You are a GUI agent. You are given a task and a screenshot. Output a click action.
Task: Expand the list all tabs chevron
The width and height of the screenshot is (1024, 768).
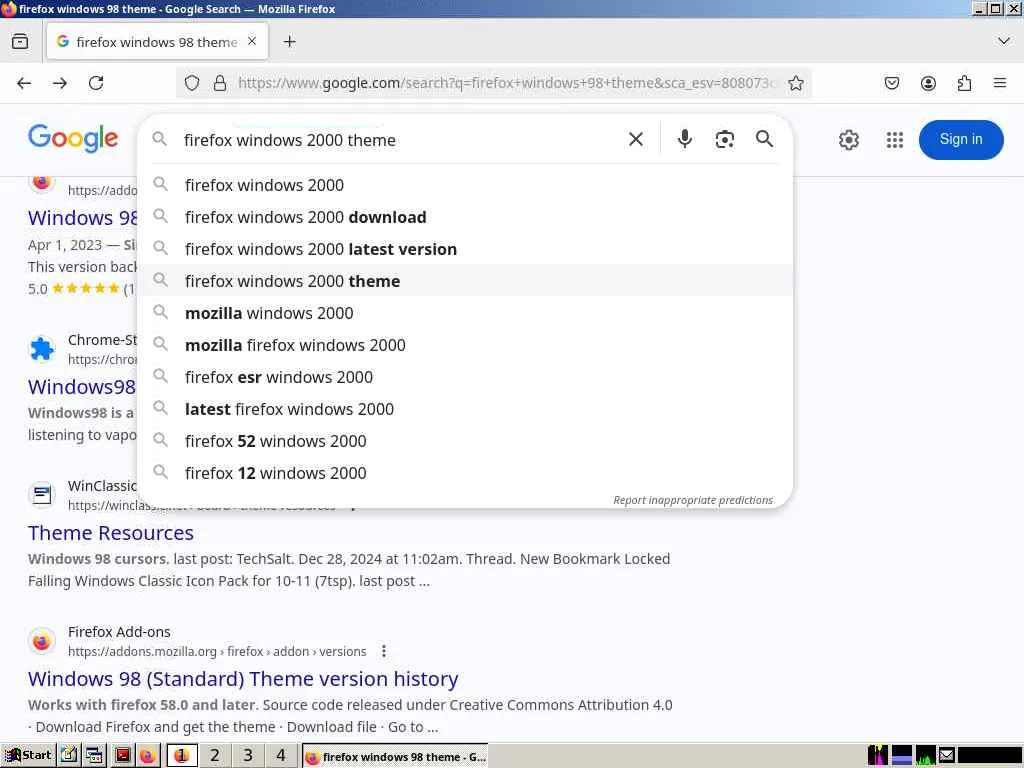click(x=1004, y=41)
